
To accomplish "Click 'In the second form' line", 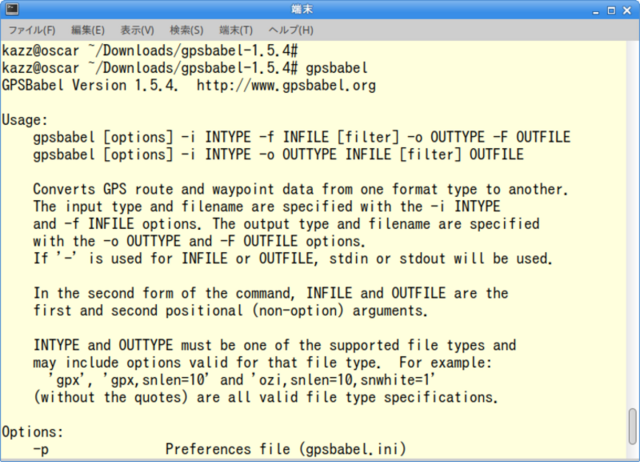I will tap(271, 293).
